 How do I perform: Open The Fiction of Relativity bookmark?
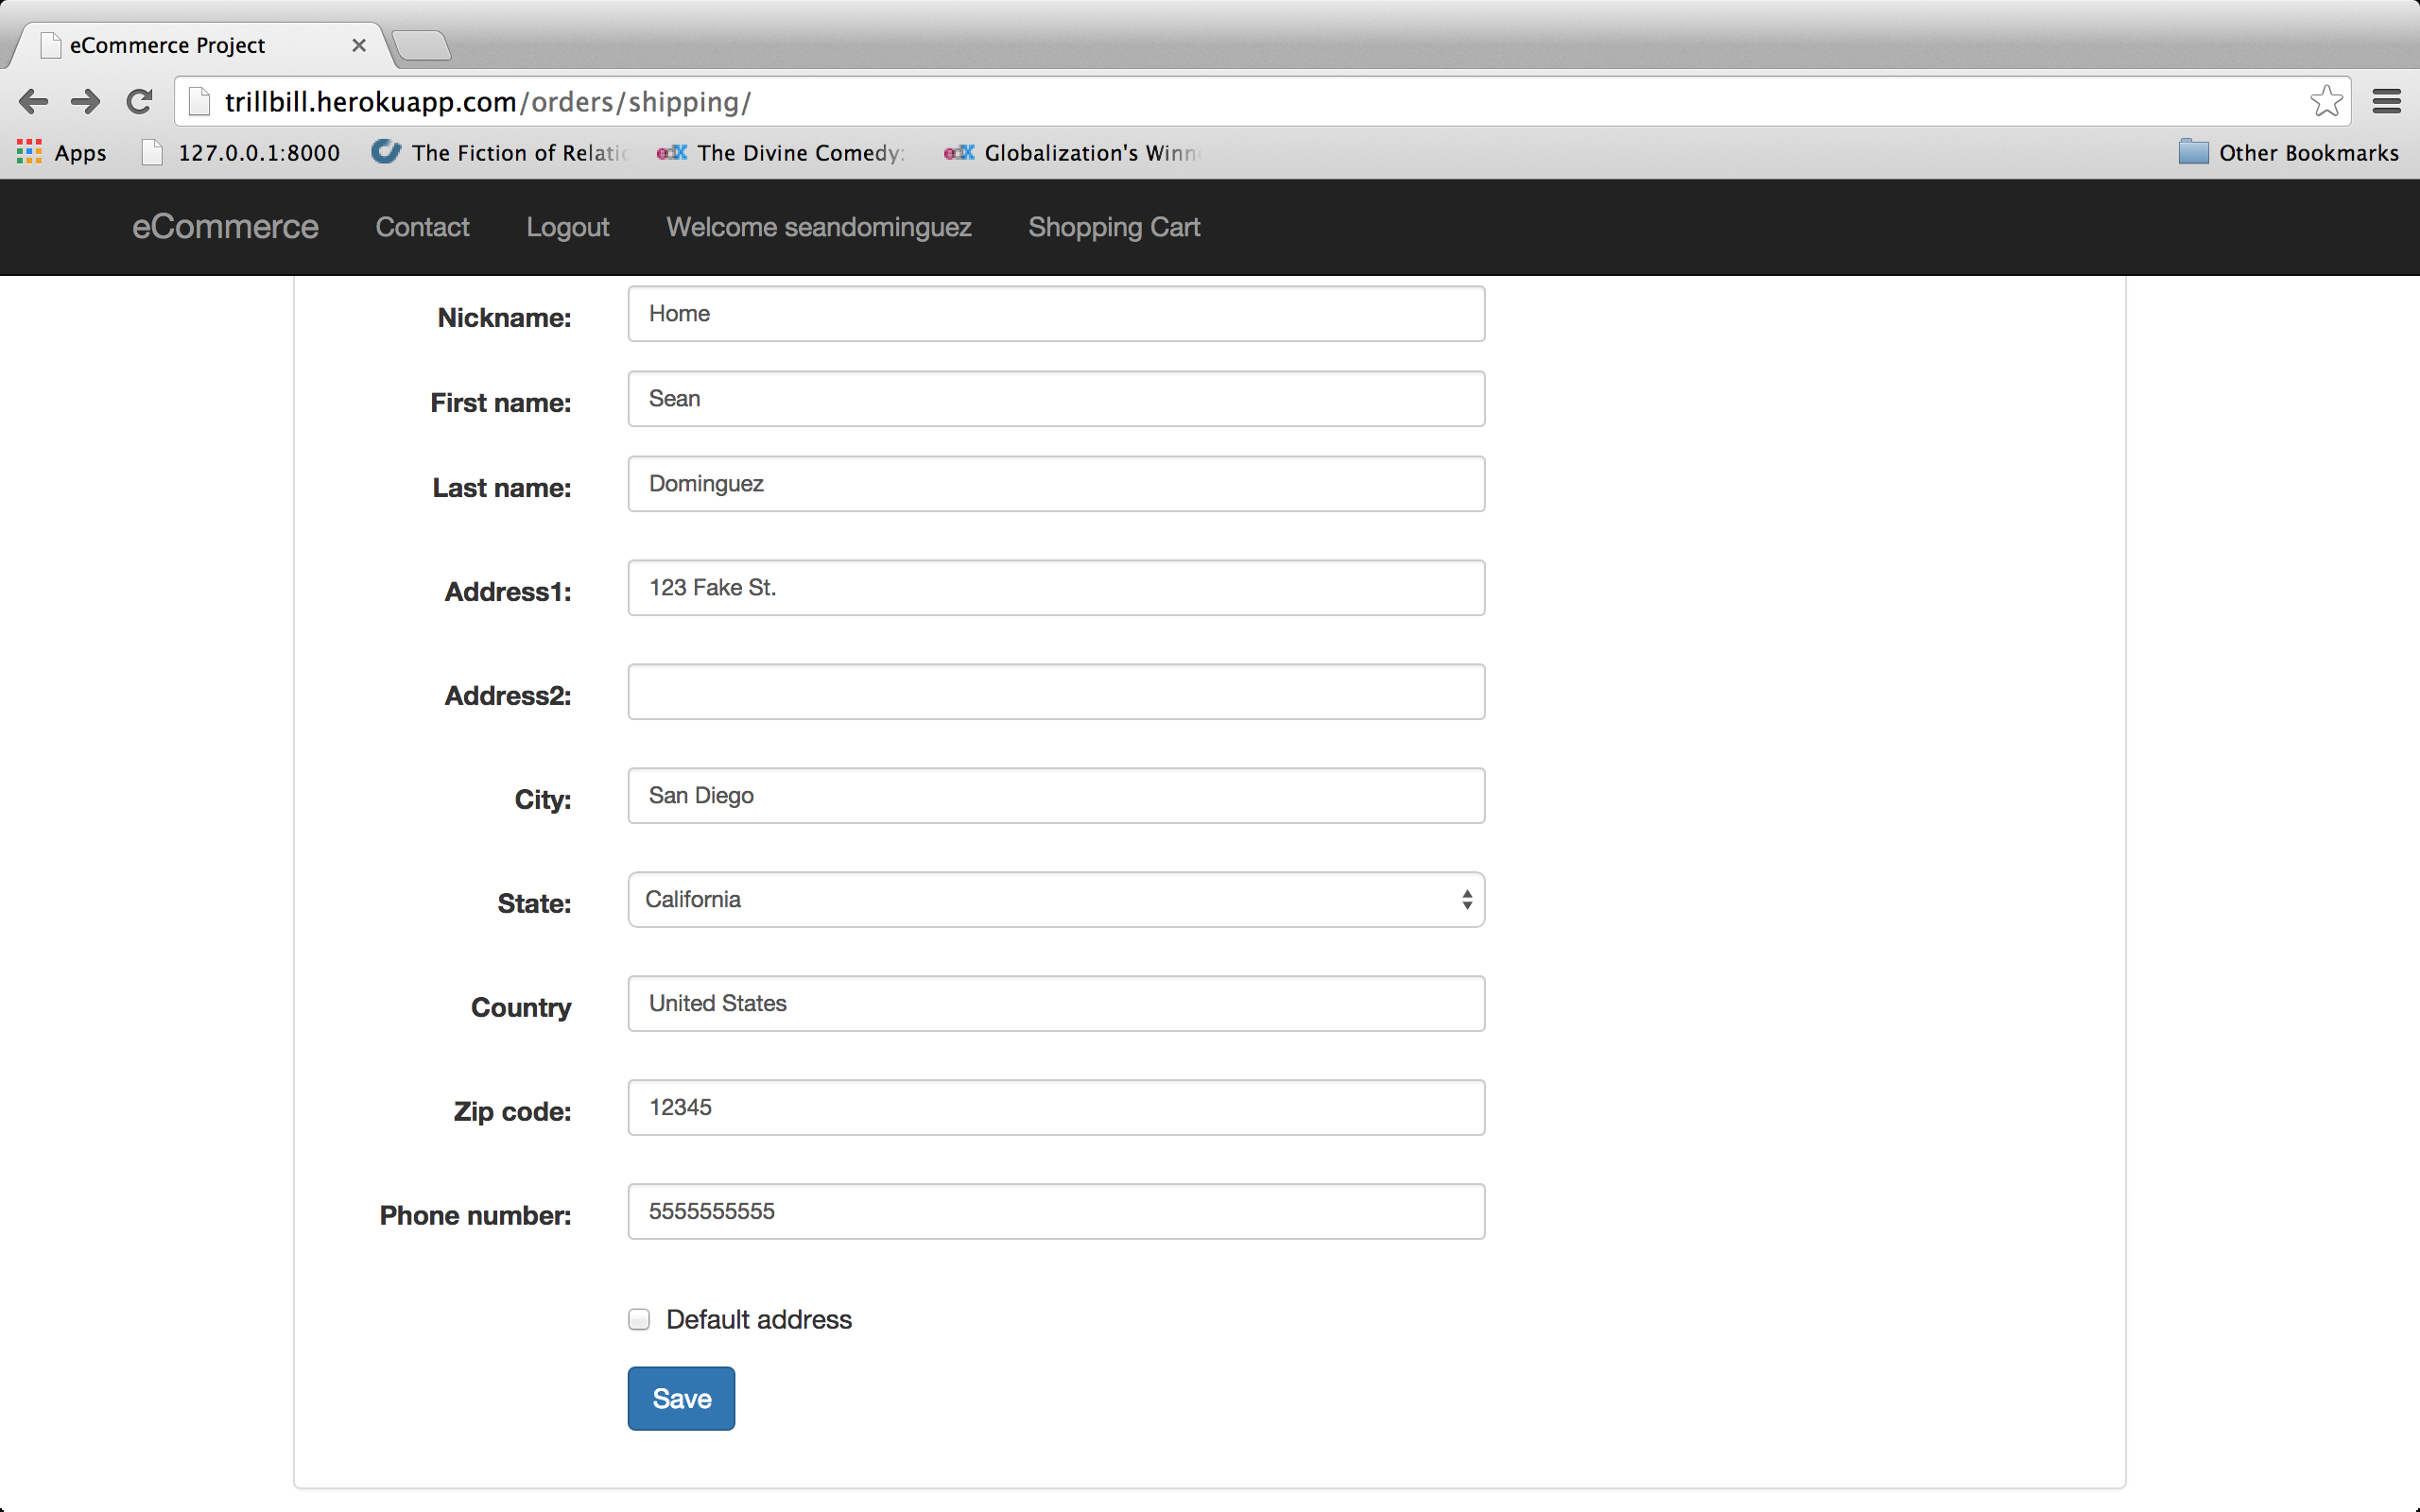(x=500, y=152)
